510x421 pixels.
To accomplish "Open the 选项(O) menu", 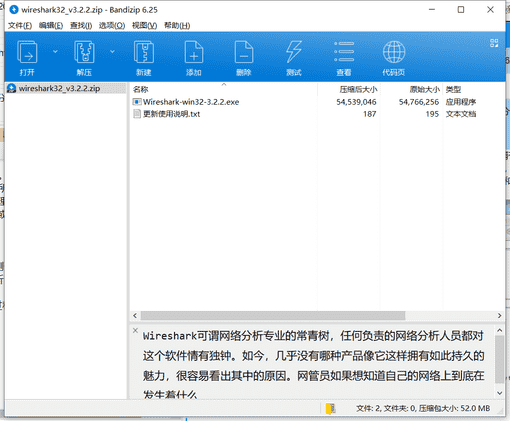I will 112,25.
